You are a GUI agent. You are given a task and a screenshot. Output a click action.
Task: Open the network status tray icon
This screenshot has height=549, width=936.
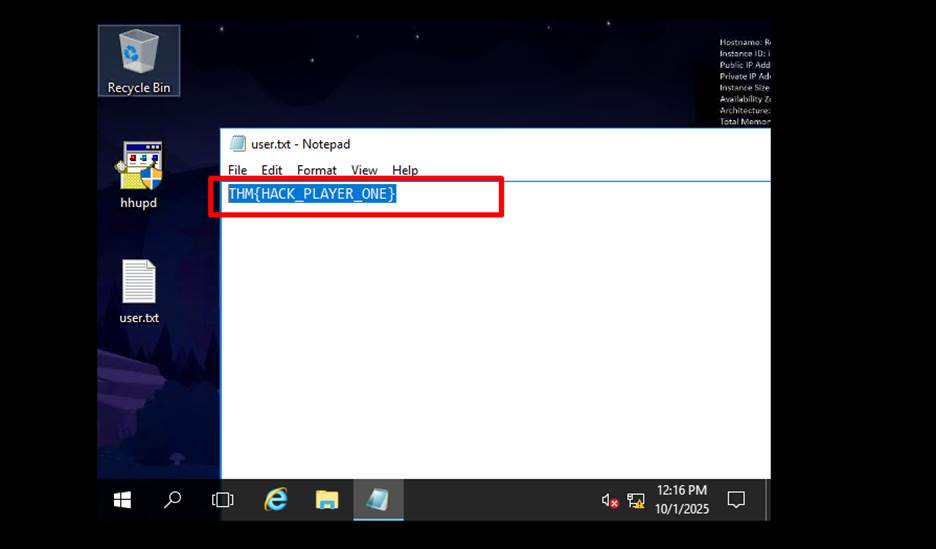(x=635, y=500)
